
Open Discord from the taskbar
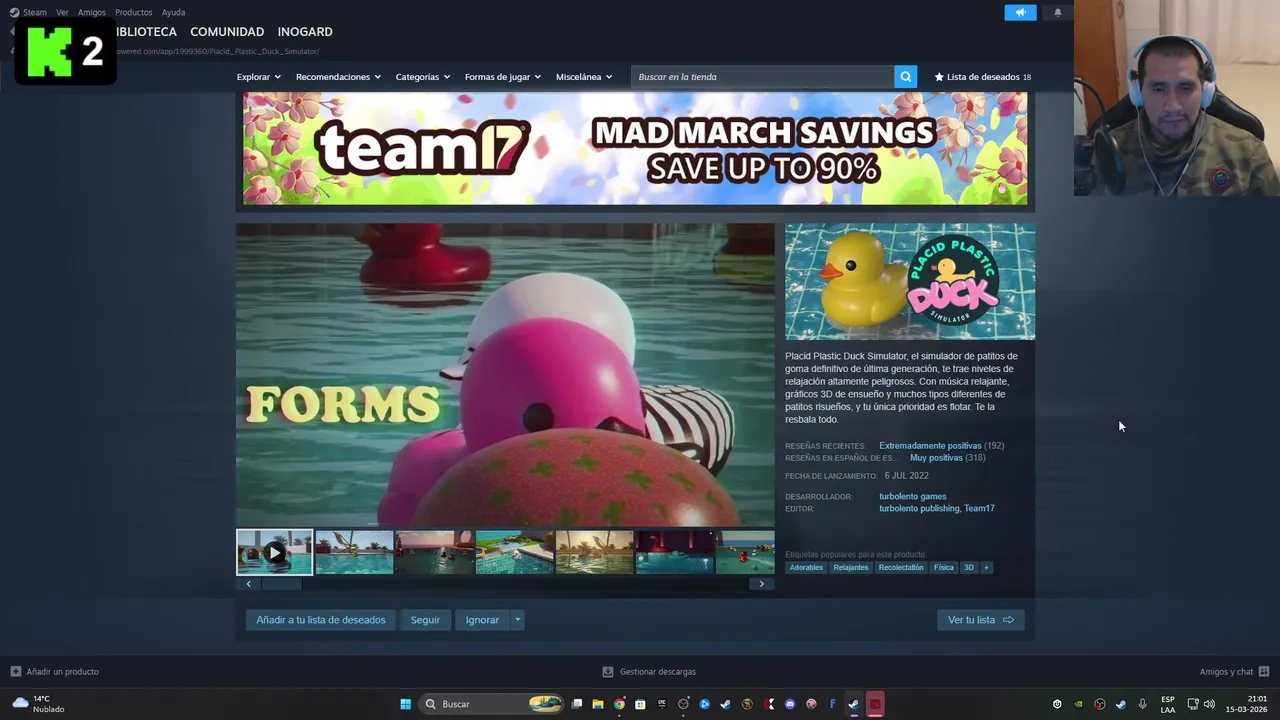click(x=790, y=704)
